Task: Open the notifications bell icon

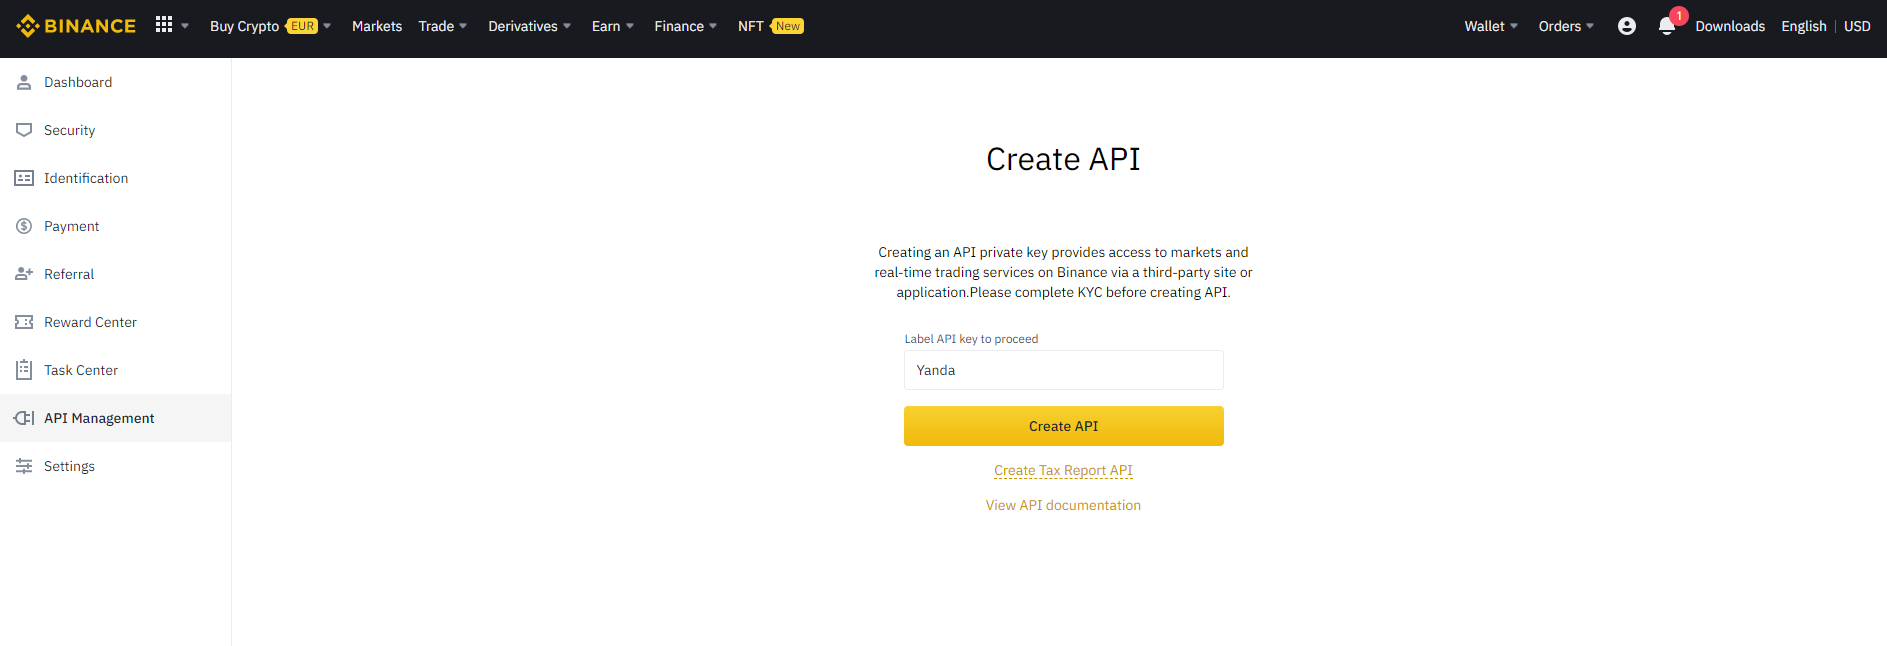Action: tap(1666, 27)
